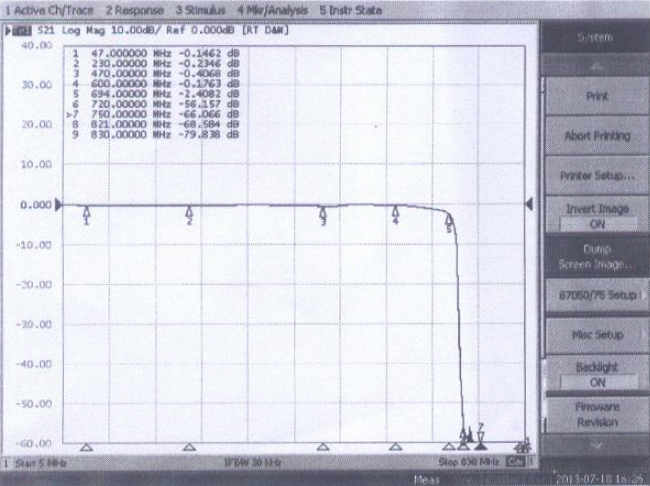Click the 10.00dB/ scale setting

(136, 30)
